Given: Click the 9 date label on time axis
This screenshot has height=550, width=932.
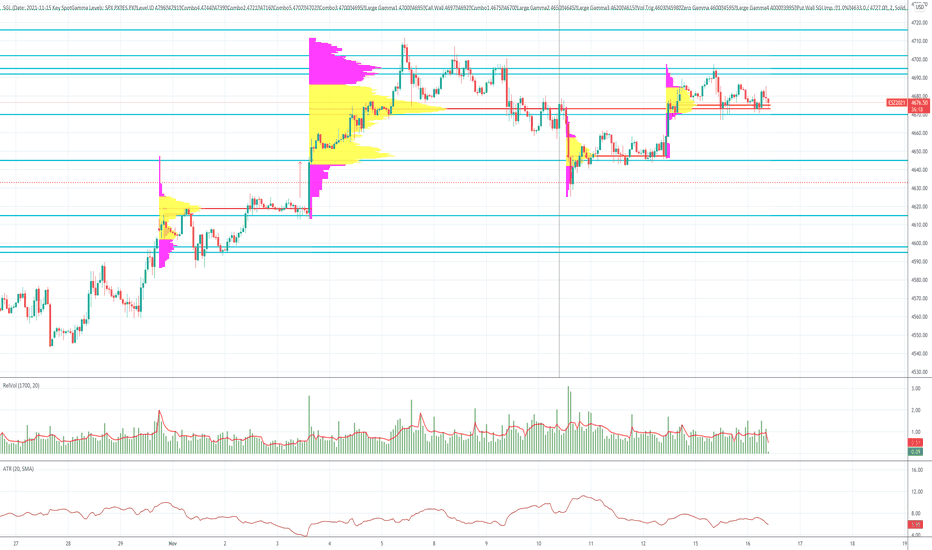Looking at the screenshot, I should [x=487, y=543].
